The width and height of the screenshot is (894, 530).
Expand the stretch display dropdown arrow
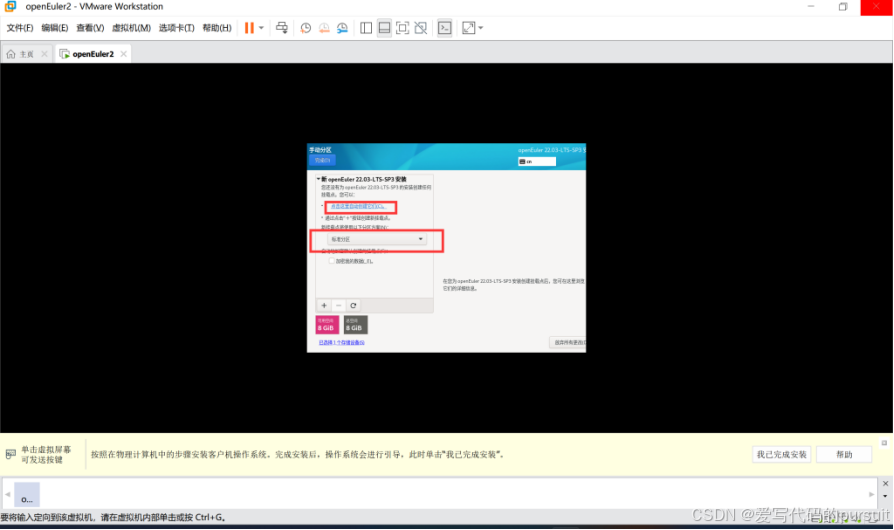pyautogui.click(x=481, y=28)
